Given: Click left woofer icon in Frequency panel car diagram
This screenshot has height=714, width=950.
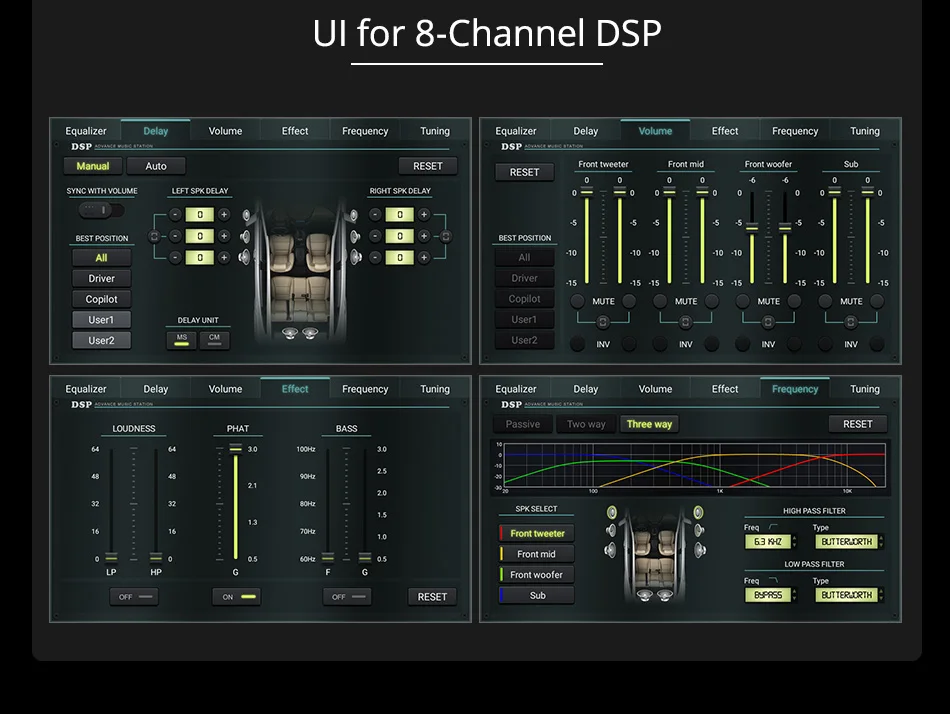Looking at the screenshot, I should click(610, 550).
